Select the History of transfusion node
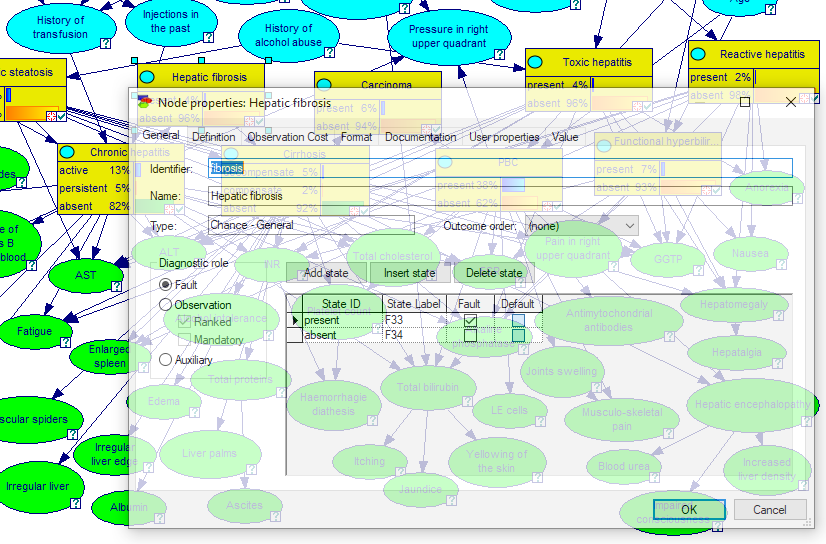826x544 pixels. (x=61, y=27)
